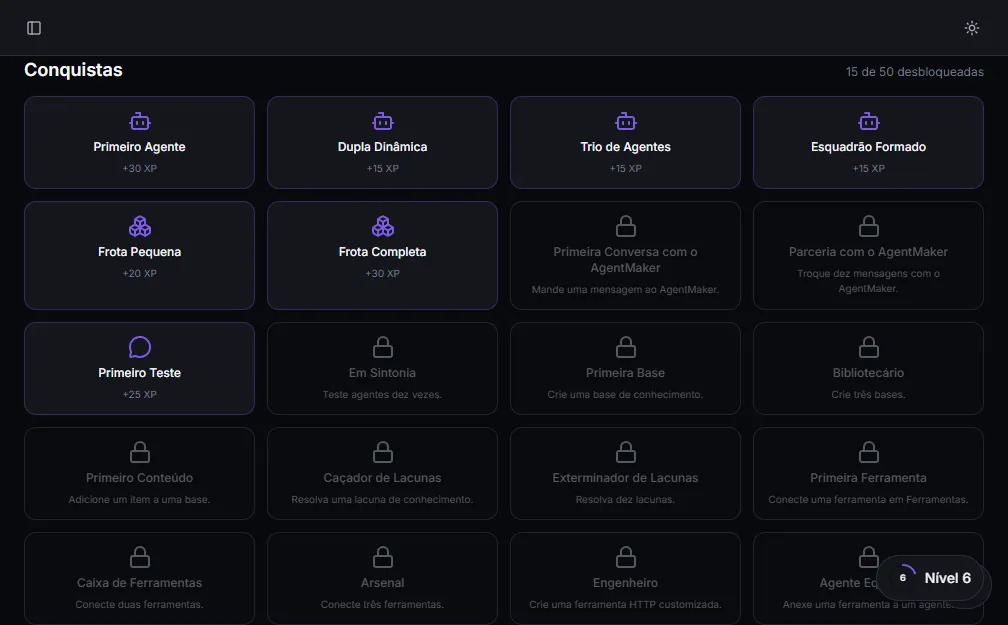1008x625 pixels.
Task: Click the '15 de 50 desbloqueadas' counter
Action: (x=915, y=71)
